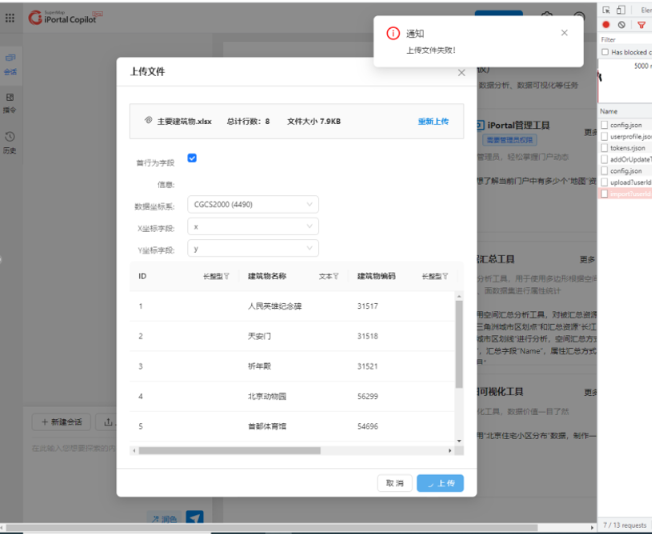
Task: Close the 上传文件 dialog
Action: [x=461, y=72]
